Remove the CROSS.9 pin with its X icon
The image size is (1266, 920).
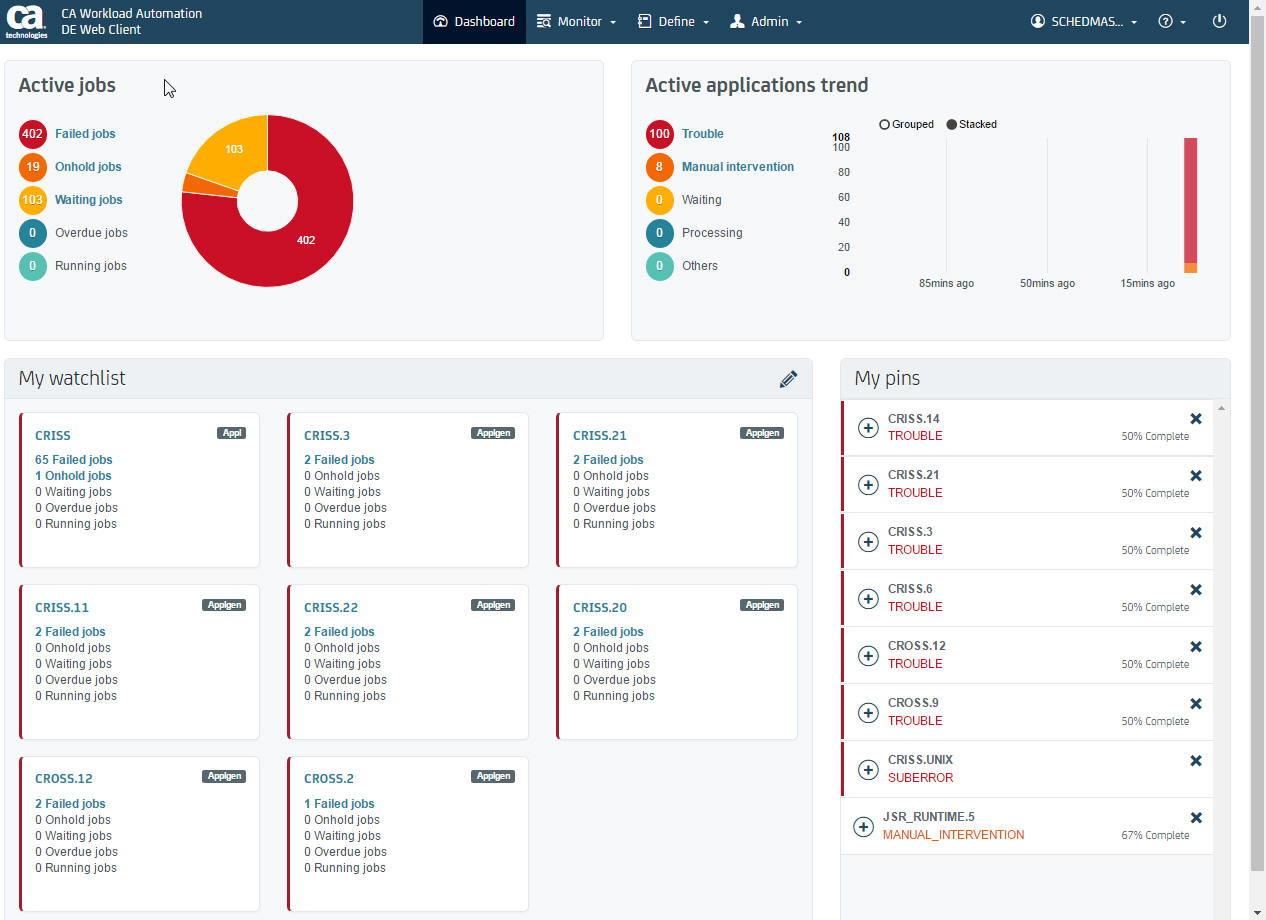click(x=1196, y=703)
